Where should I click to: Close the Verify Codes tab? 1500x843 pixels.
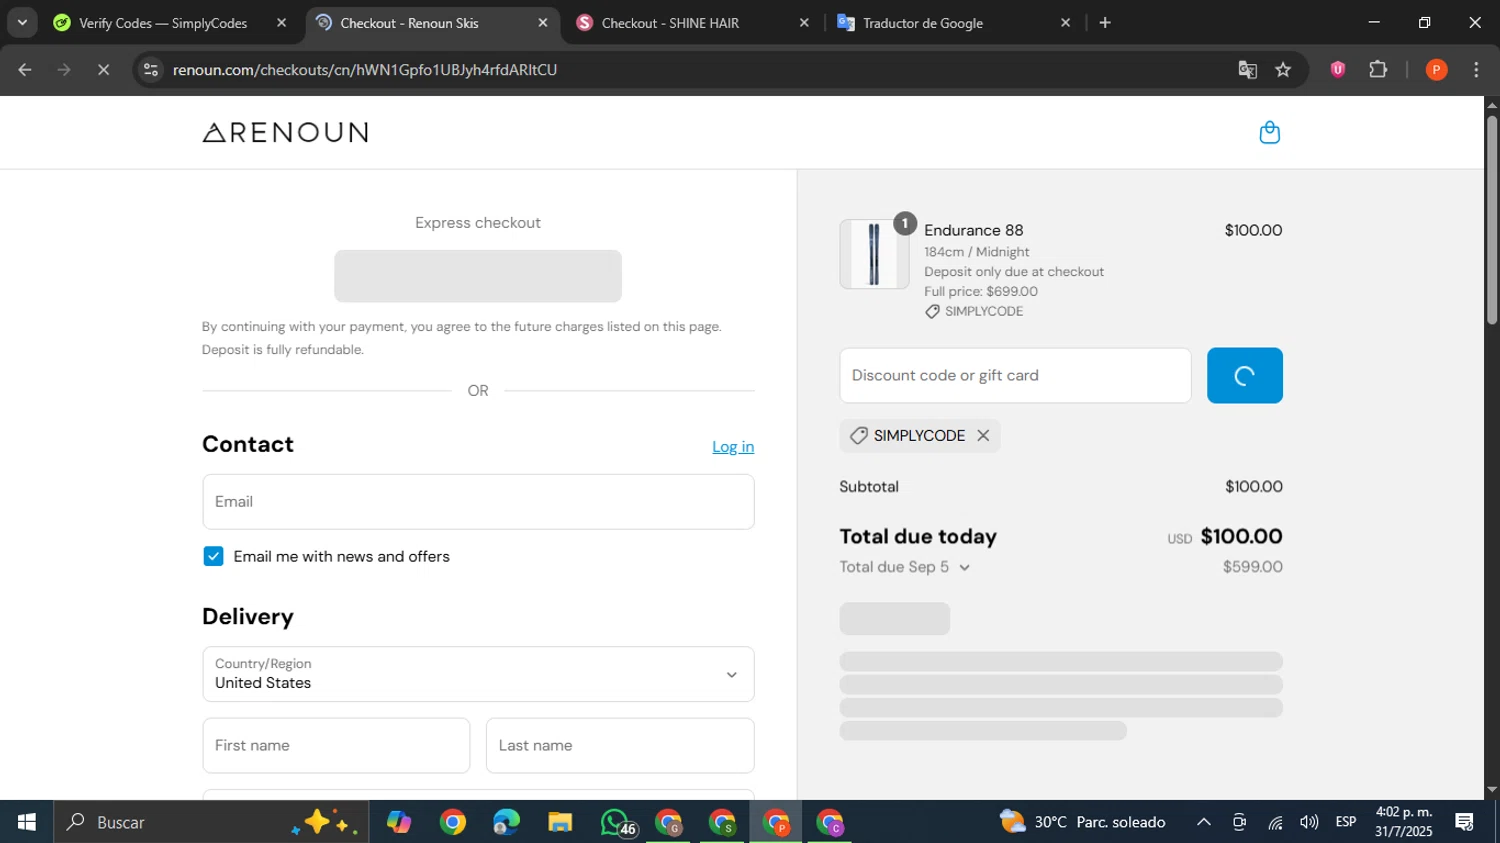point(281,23)
